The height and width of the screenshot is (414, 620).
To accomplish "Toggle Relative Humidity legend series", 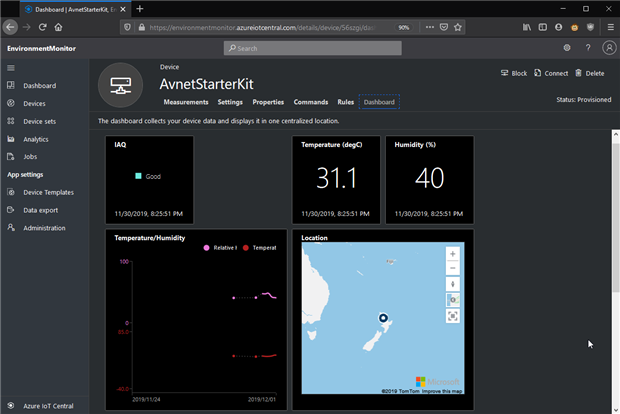I will pyautogui.click(x=221, y=247).
